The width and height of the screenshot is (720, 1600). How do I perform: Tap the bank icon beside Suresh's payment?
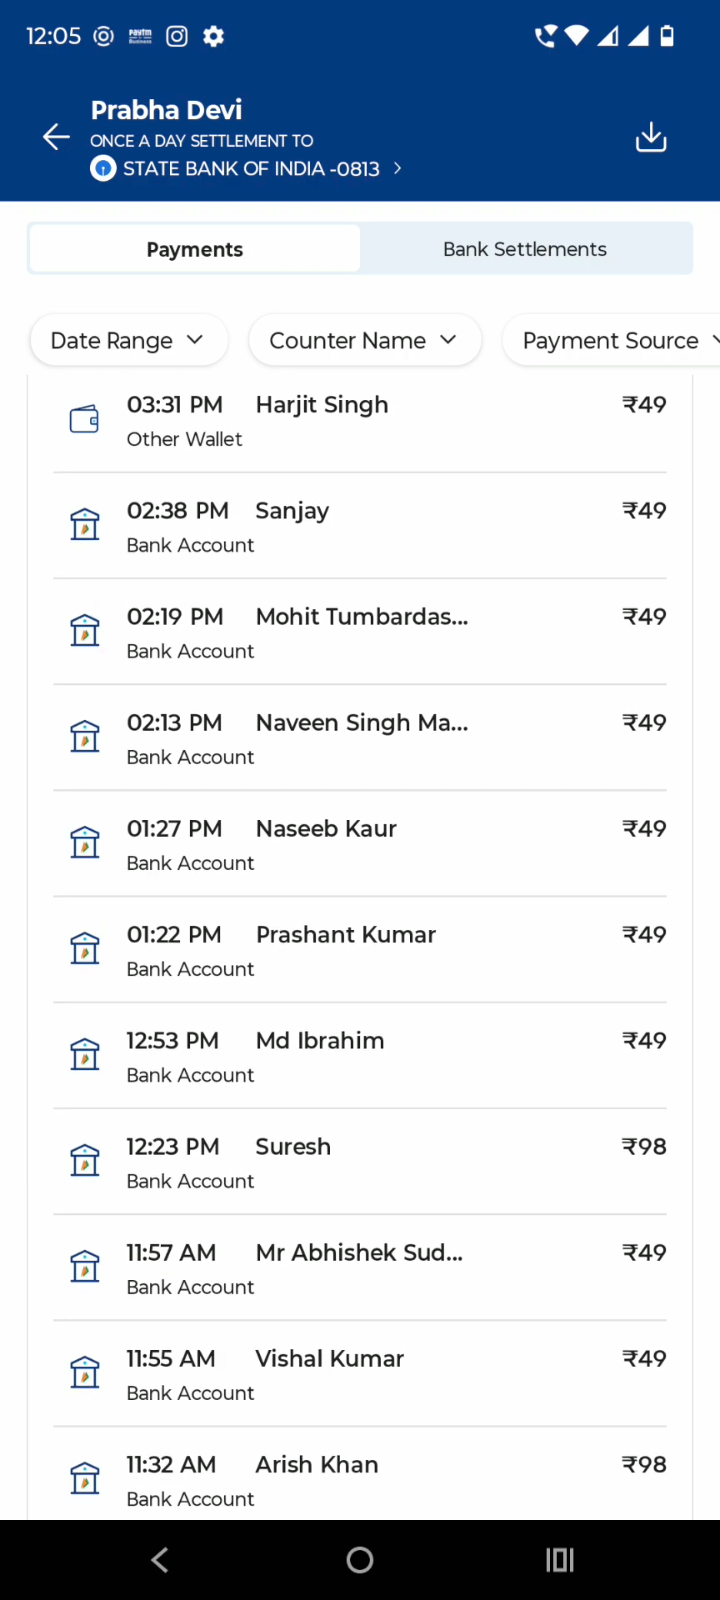click(85, 1161)
